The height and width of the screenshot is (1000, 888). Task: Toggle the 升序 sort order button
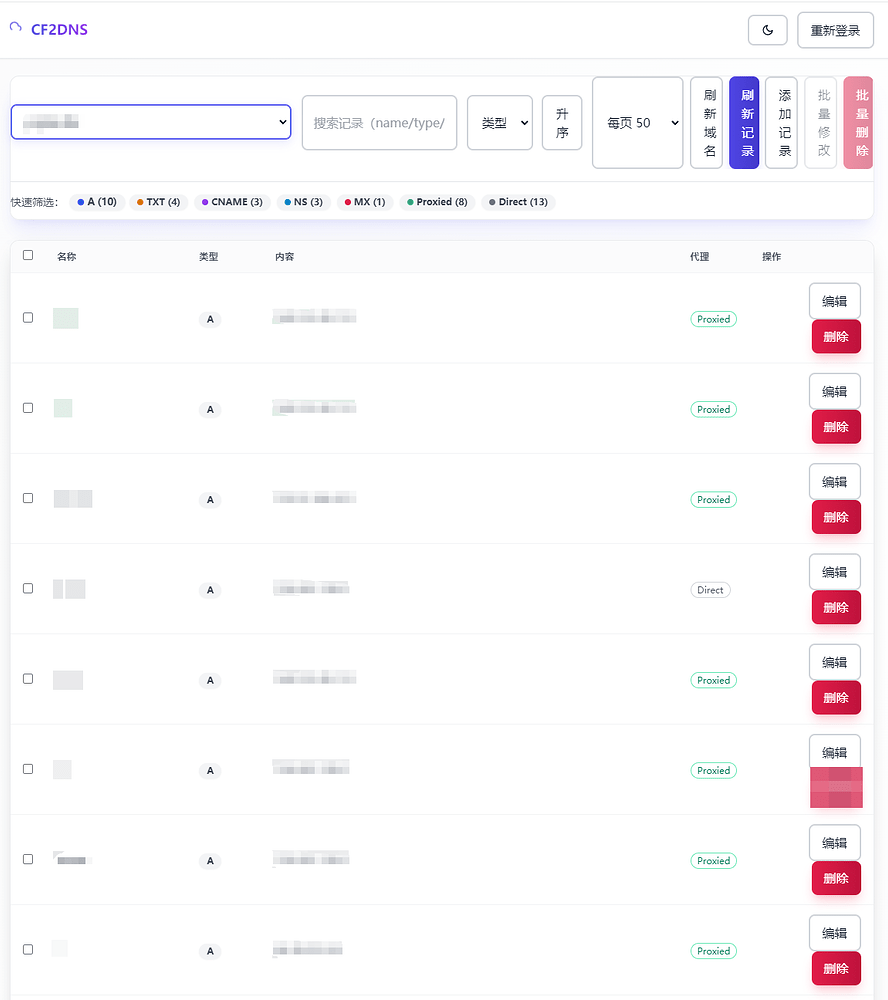562,122
